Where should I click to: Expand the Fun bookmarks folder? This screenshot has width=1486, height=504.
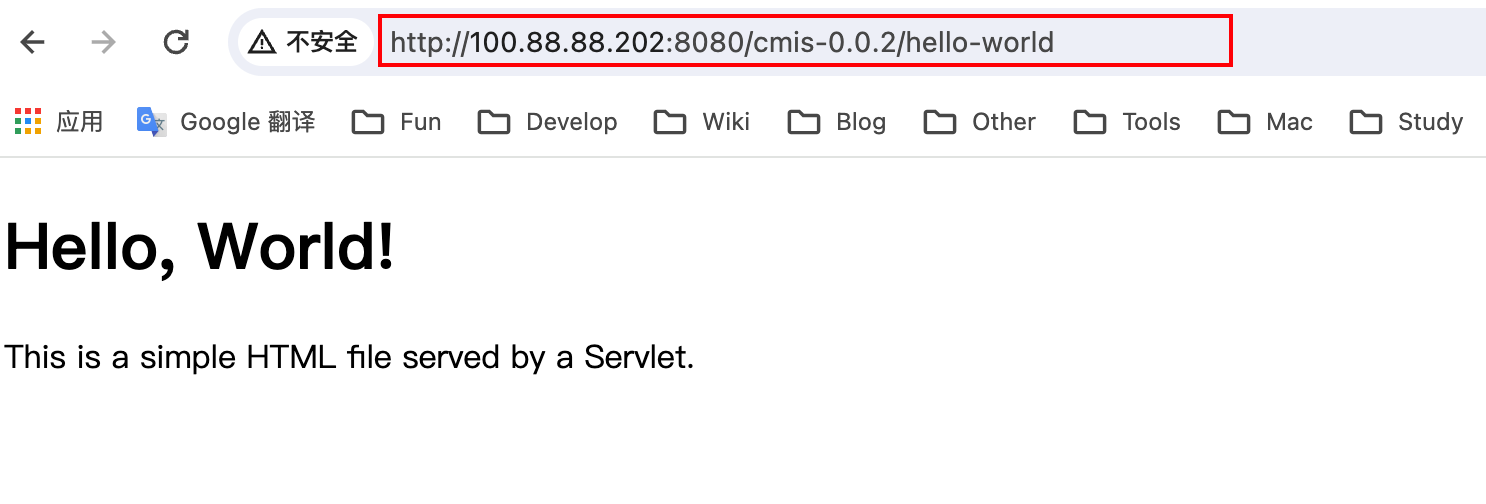(x=397, y=122)
